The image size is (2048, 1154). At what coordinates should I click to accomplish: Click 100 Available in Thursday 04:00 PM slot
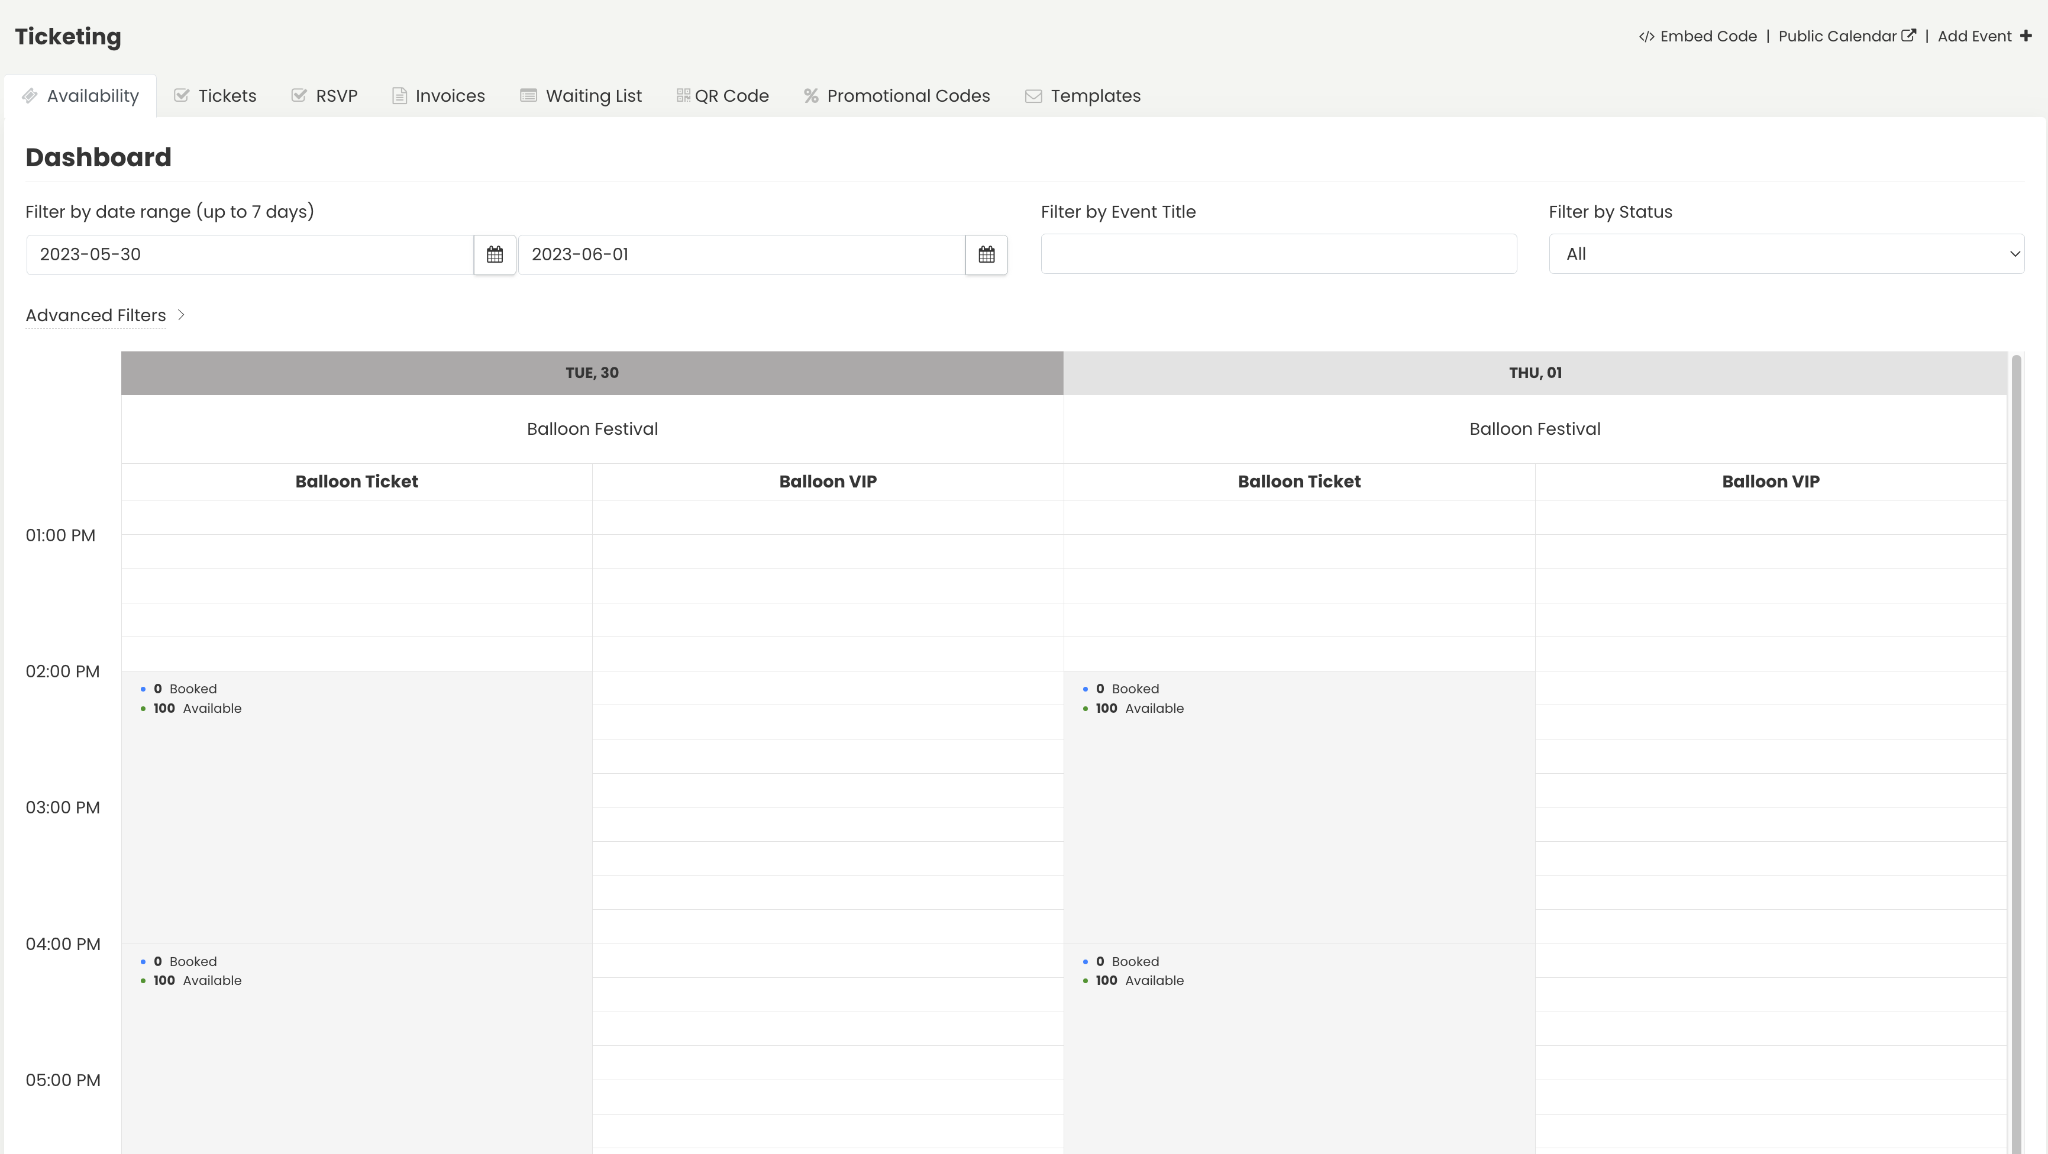(1139, 981)
